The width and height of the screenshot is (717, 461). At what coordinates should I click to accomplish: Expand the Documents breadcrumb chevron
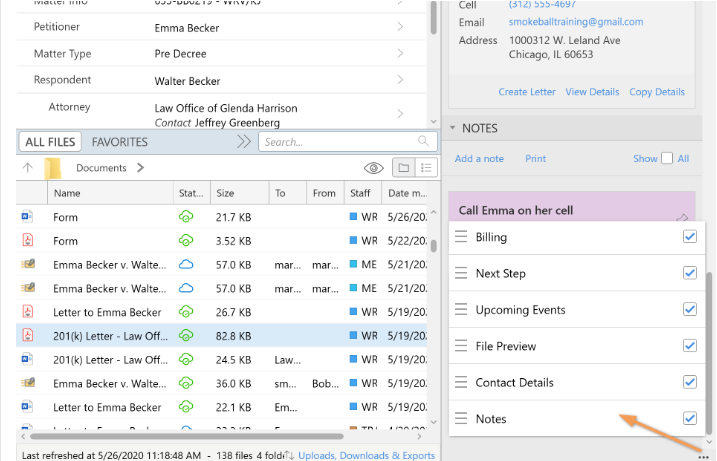(x=141, y=168)
